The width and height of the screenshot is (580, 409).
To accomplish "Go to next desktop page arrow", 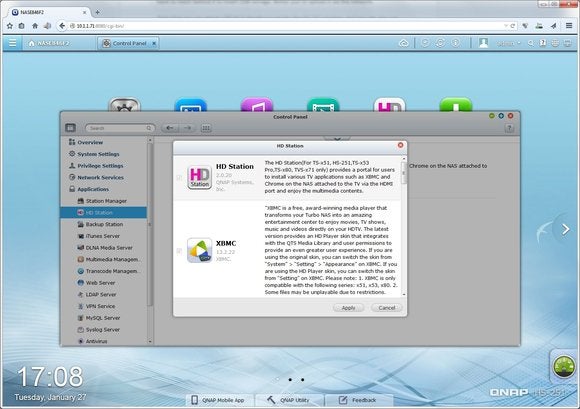I will 565,229.
